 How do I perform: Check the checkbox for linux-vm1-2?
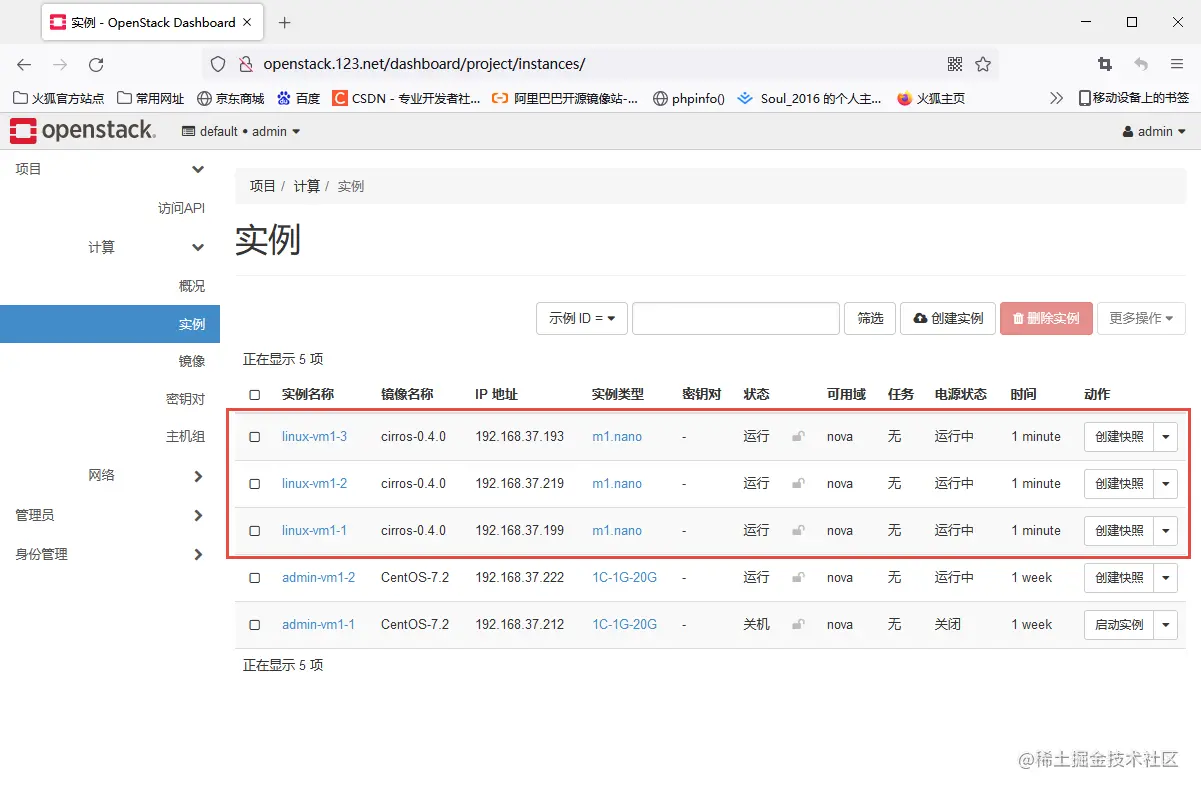point(253,484)
